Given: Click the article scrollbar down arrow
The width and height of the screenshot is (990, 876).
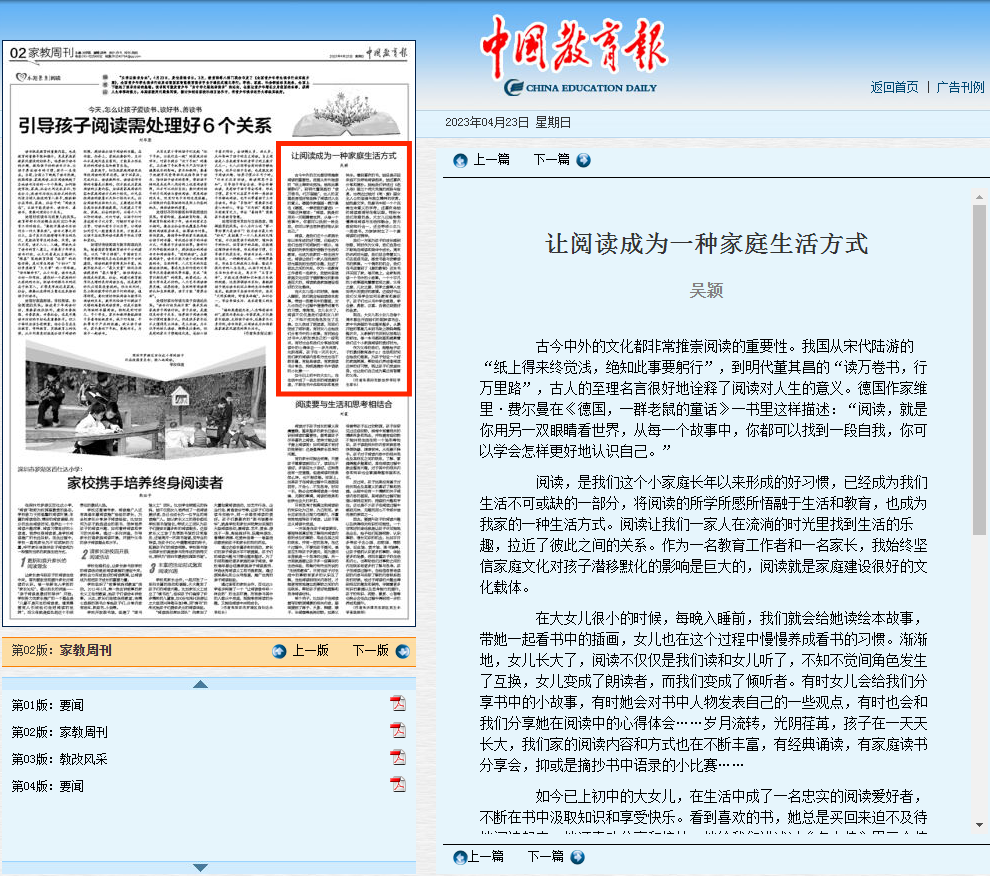Looking at the screenshot, I should pos(979,825).
